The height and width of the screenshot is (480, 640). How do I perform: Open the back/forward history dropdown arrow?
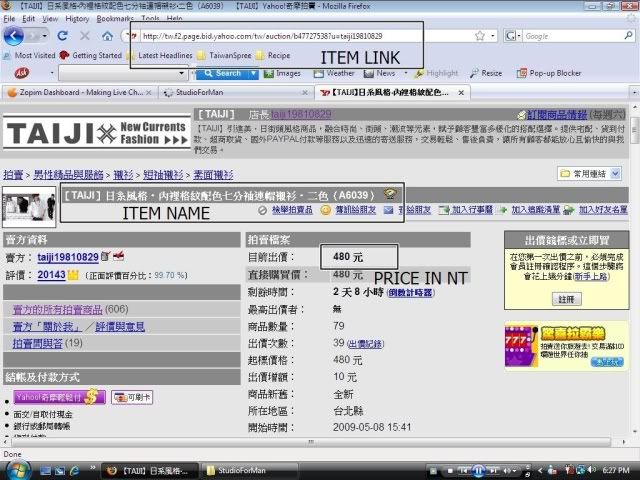click(44, 36)
